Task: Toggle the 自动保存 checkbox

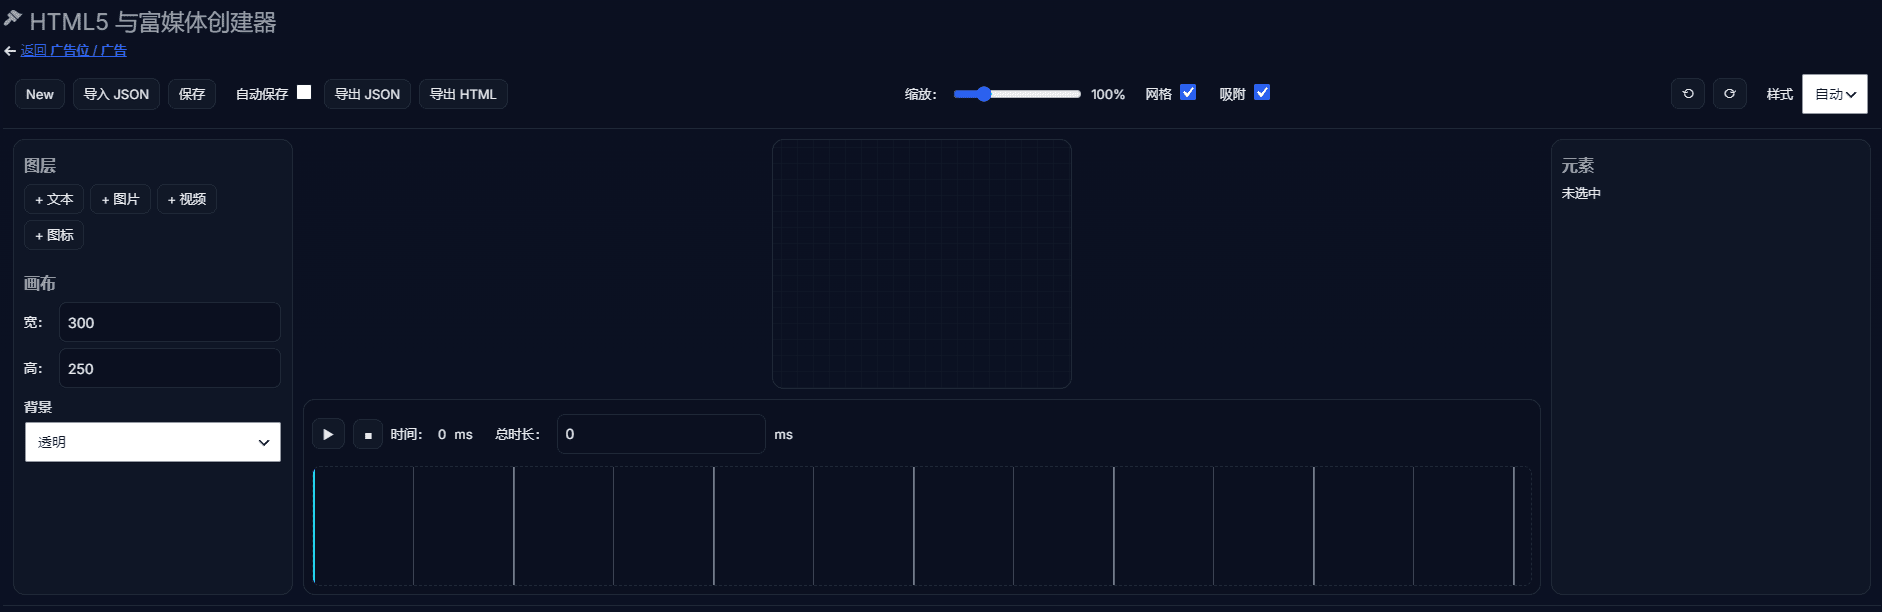Action: (x=304, y=92)
